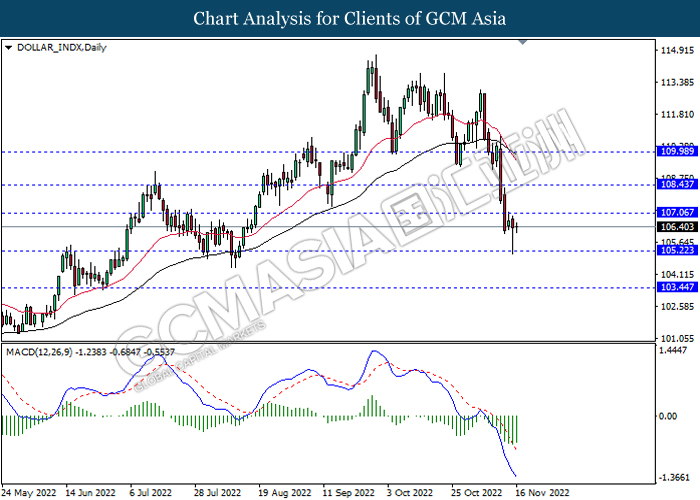Click the 113.385 price axis value

[677, 82]
